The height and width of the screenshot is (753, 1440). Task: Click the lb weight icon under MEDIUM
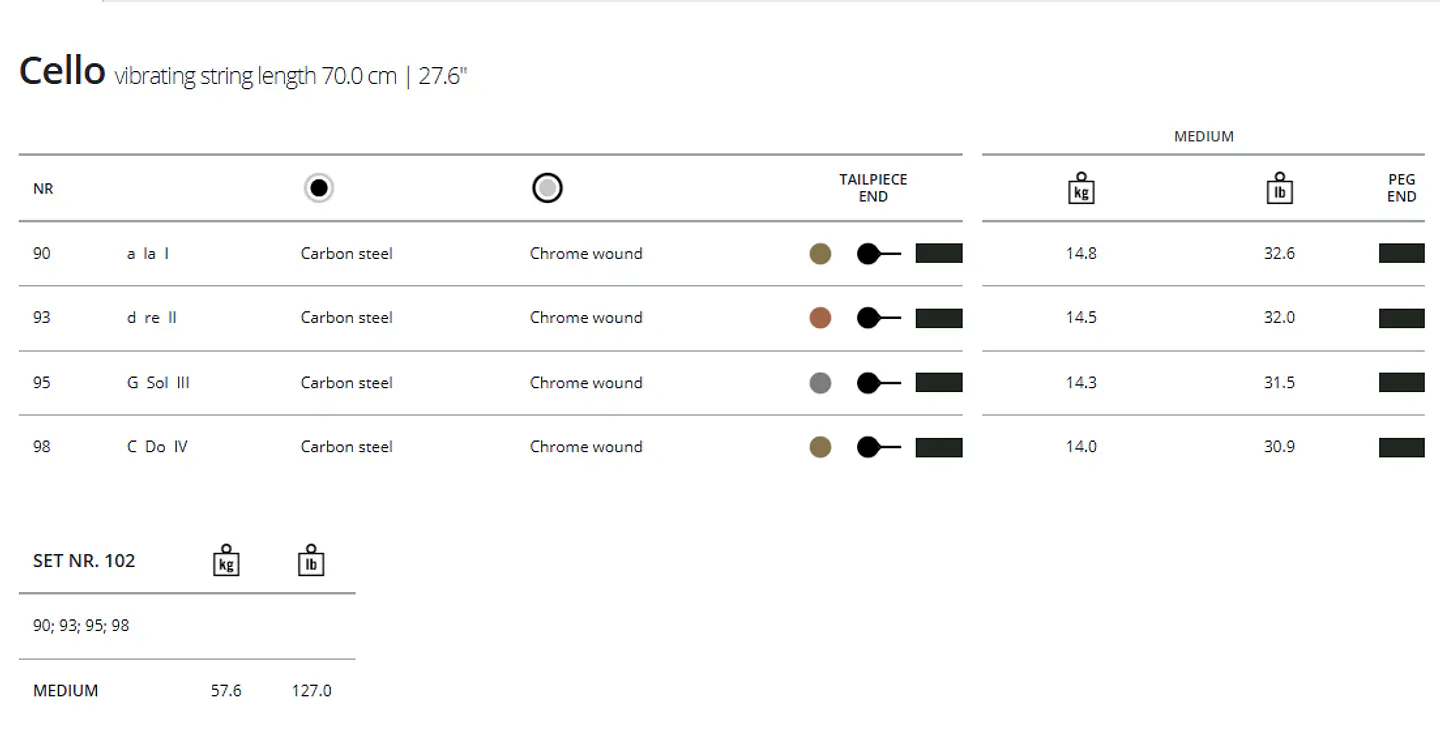coord(1279,188)
